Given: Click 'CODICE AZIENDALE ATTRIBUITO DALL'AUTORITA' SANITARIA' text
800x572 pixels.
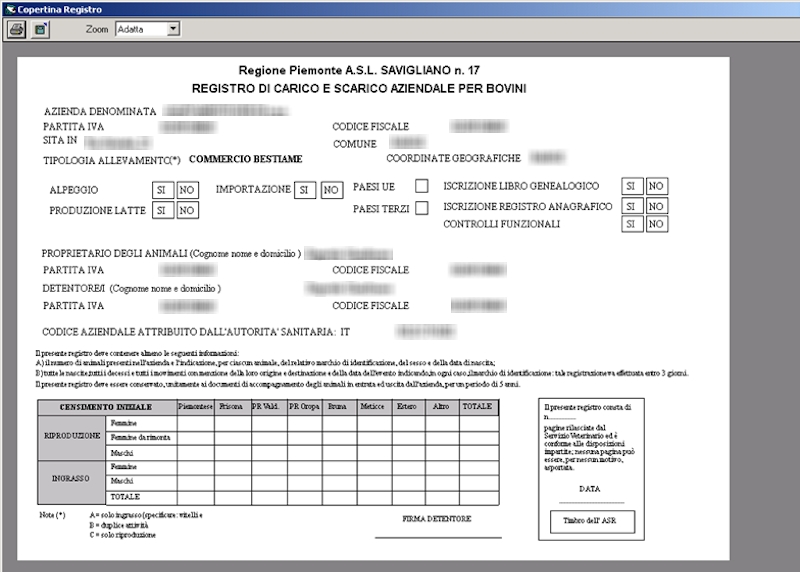Looking at the screenshot, I should click(189, 332).
